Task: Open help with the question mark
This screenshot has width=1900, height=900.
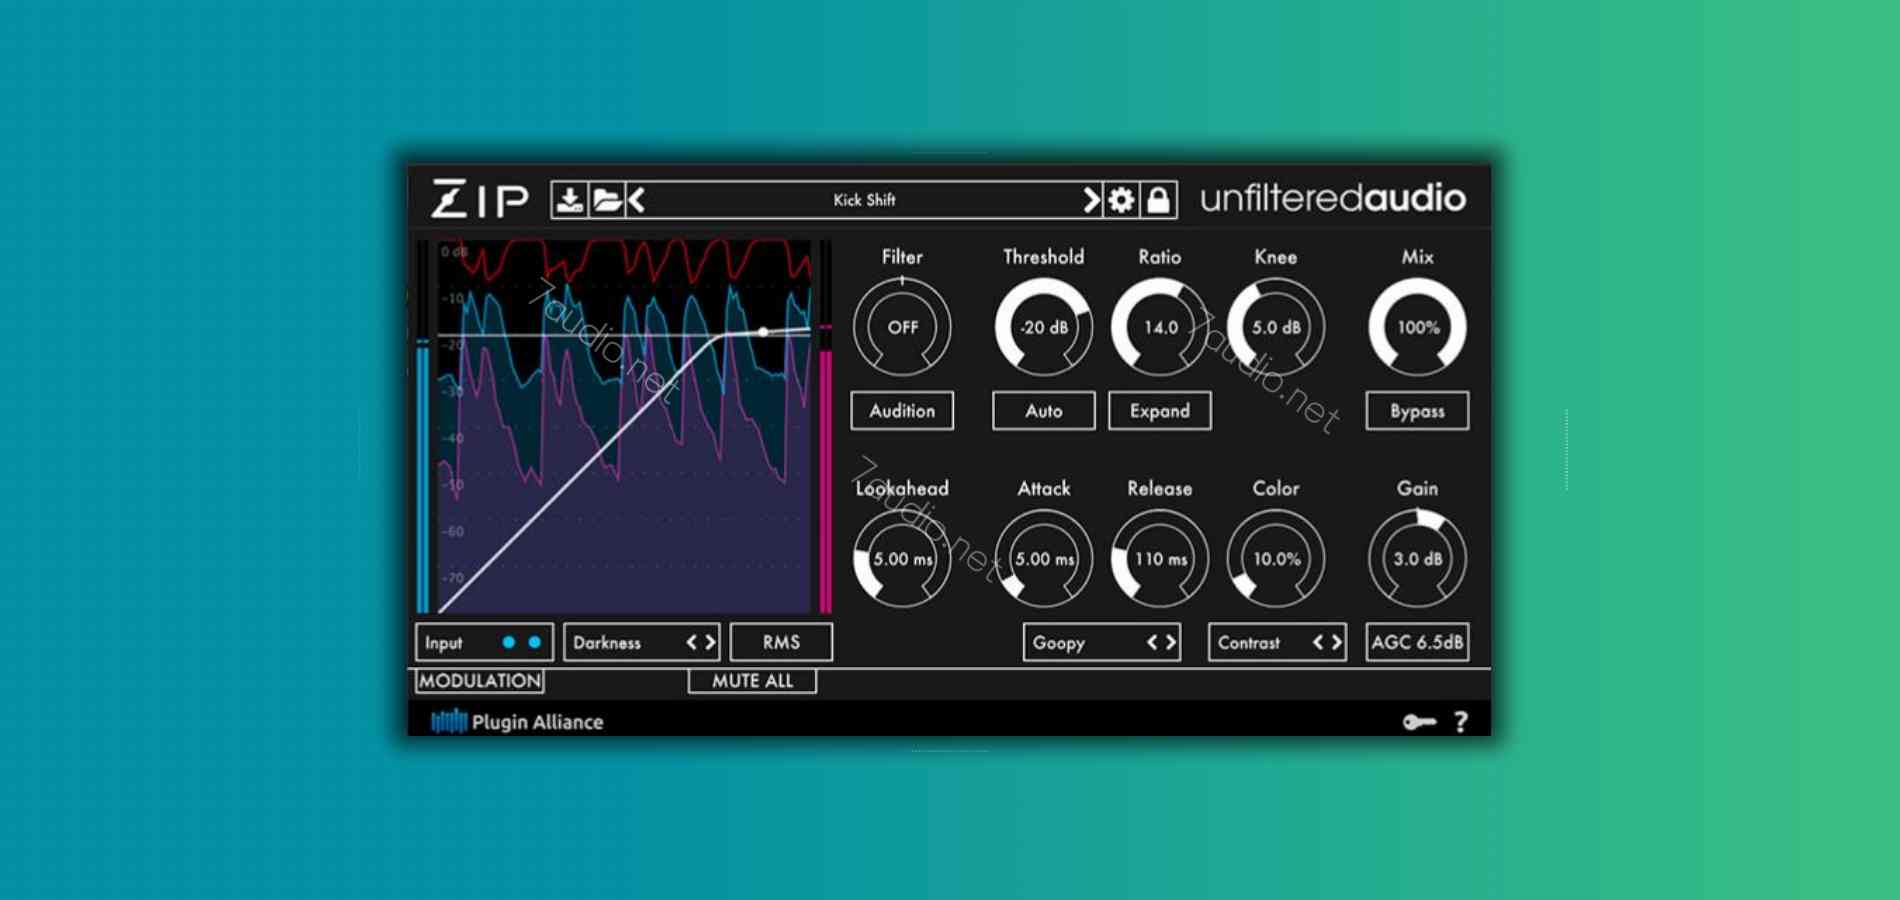Action: (x=1461, y=721)
